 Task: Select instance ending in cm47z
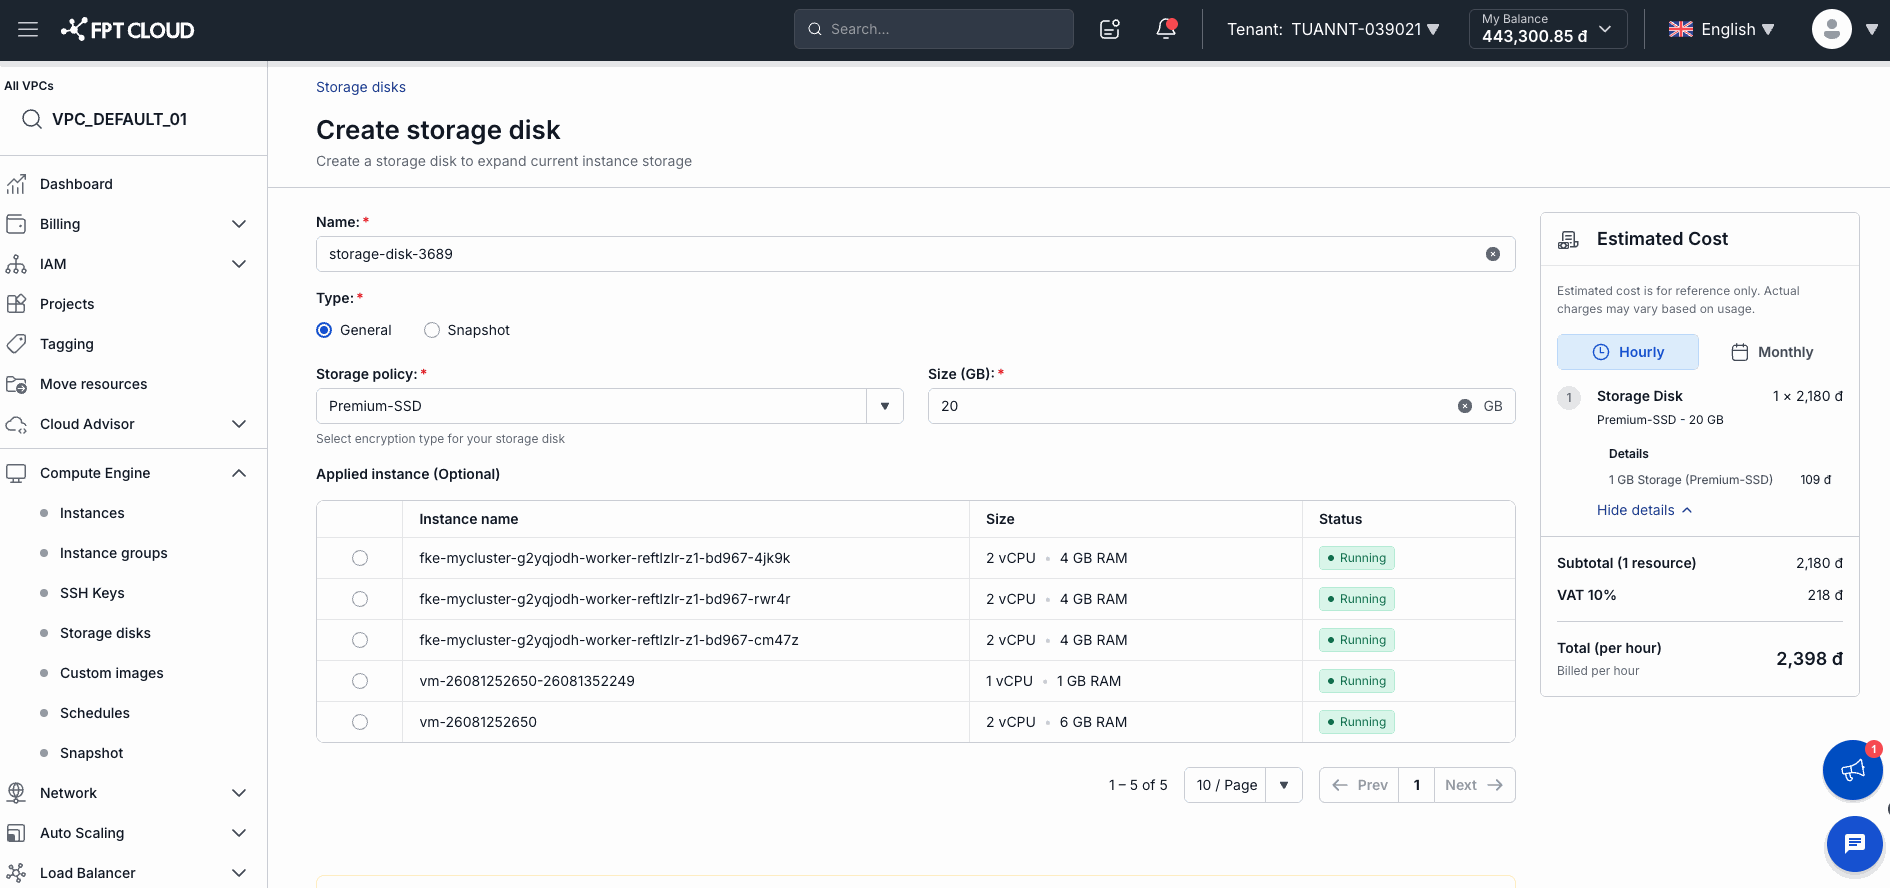360,640
